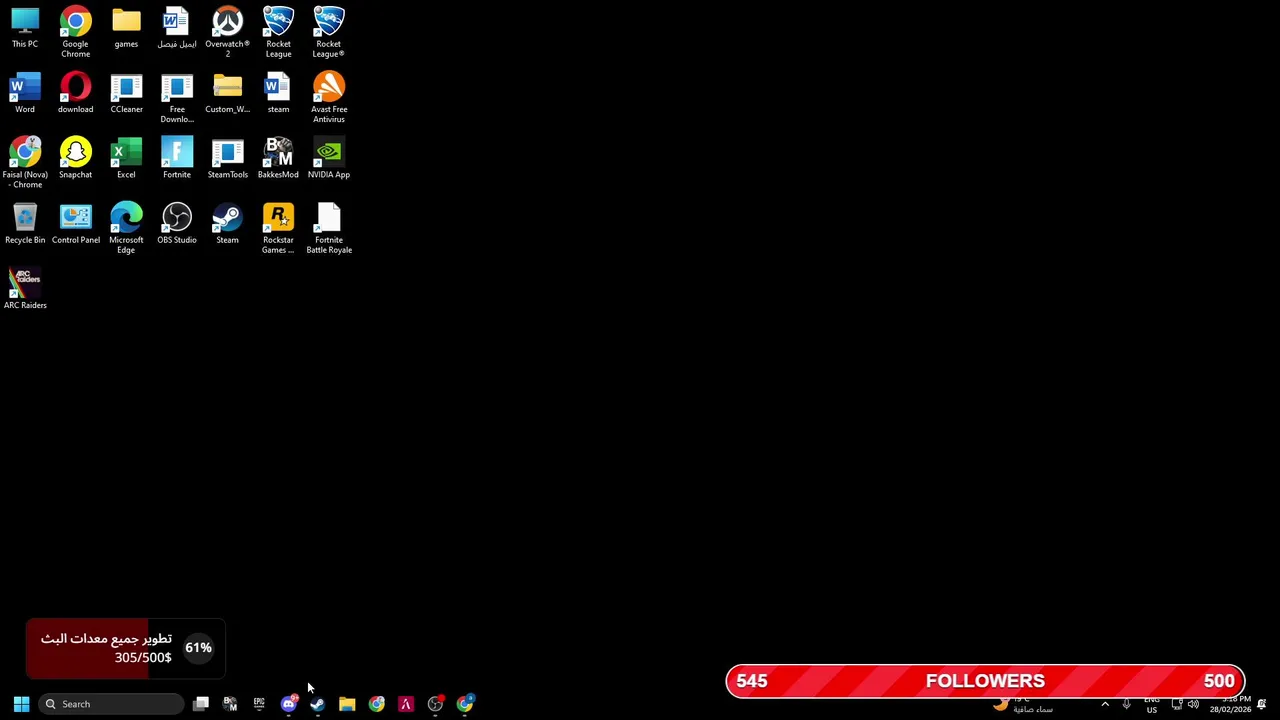Select the SteamTools desktop icon
Image resolution: width=1280 pixels, height=720 pixels.
(x=227, y=158)
